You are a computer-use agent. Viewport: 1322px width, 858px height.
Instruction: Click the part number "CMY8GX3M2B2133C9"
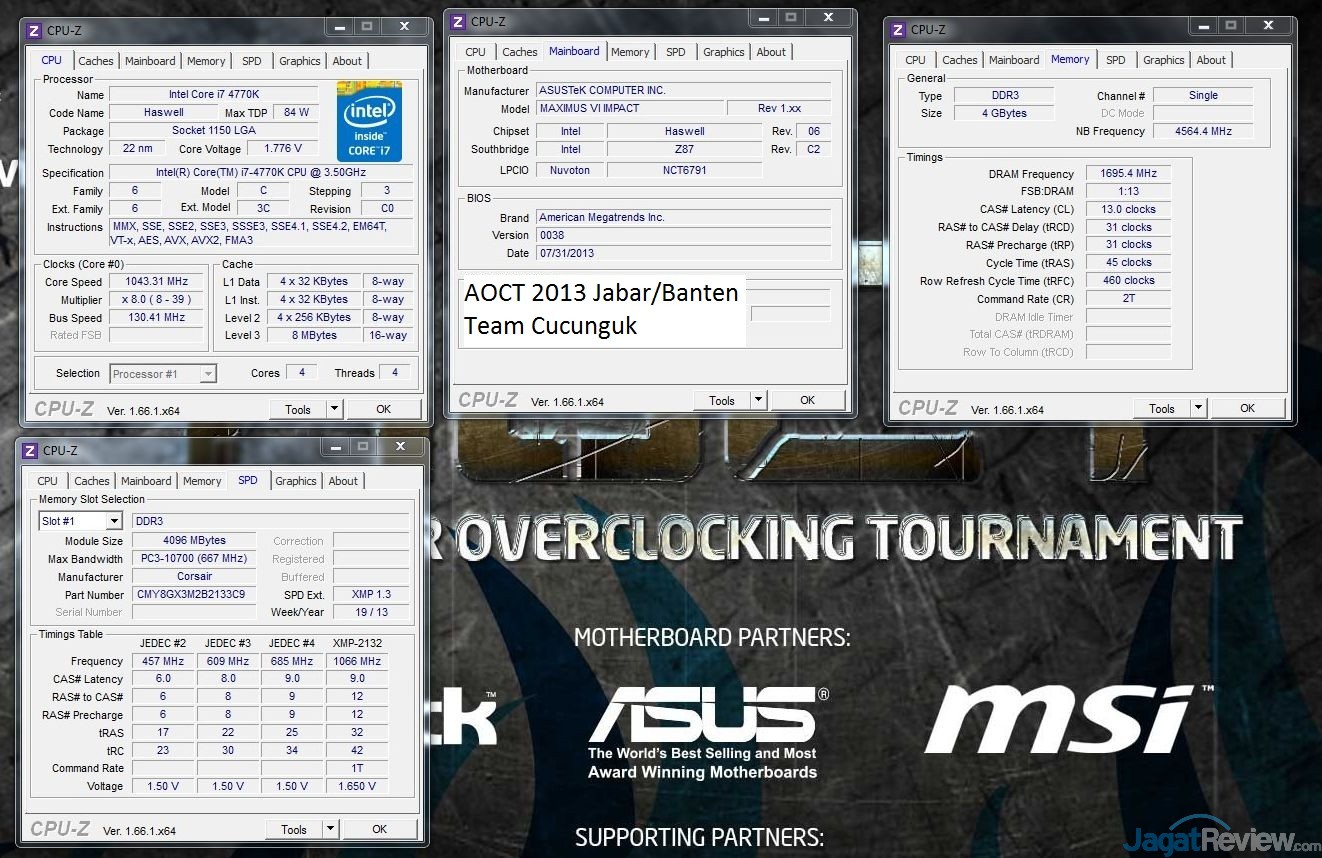click(194, 595)
